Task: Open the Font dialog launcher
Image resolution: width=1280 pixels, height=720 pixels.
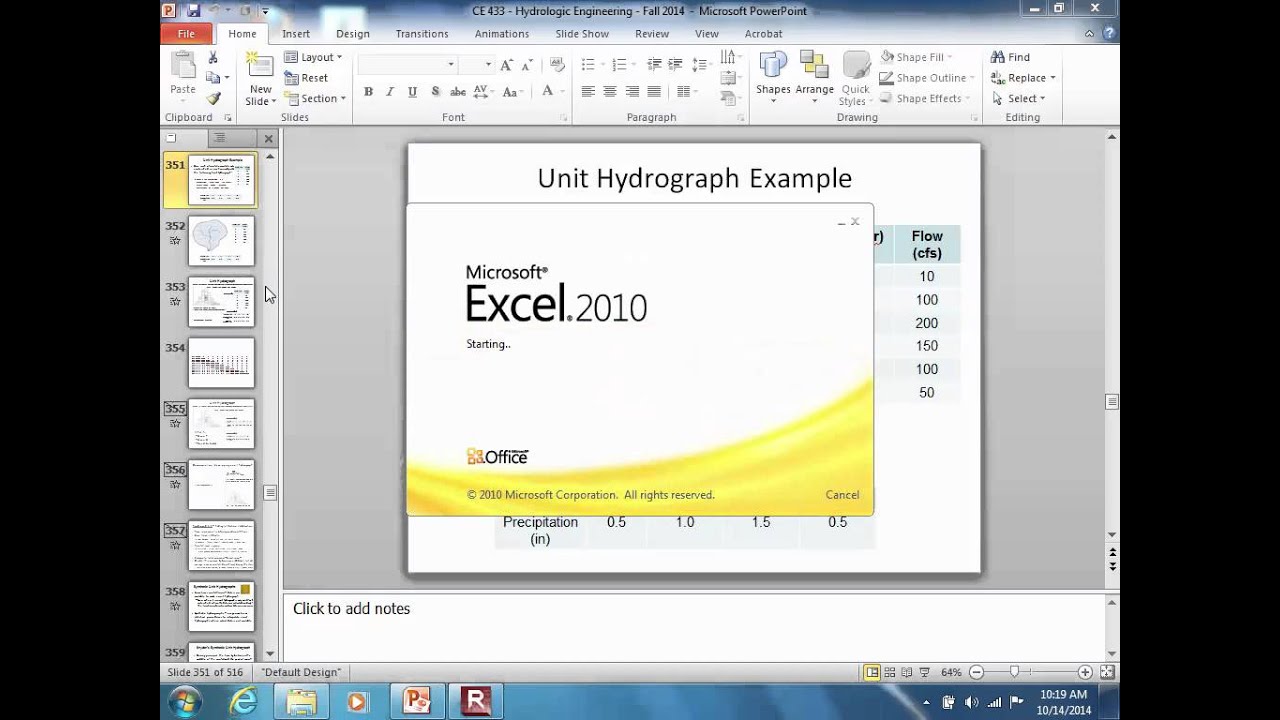Action: coord(564,118)
